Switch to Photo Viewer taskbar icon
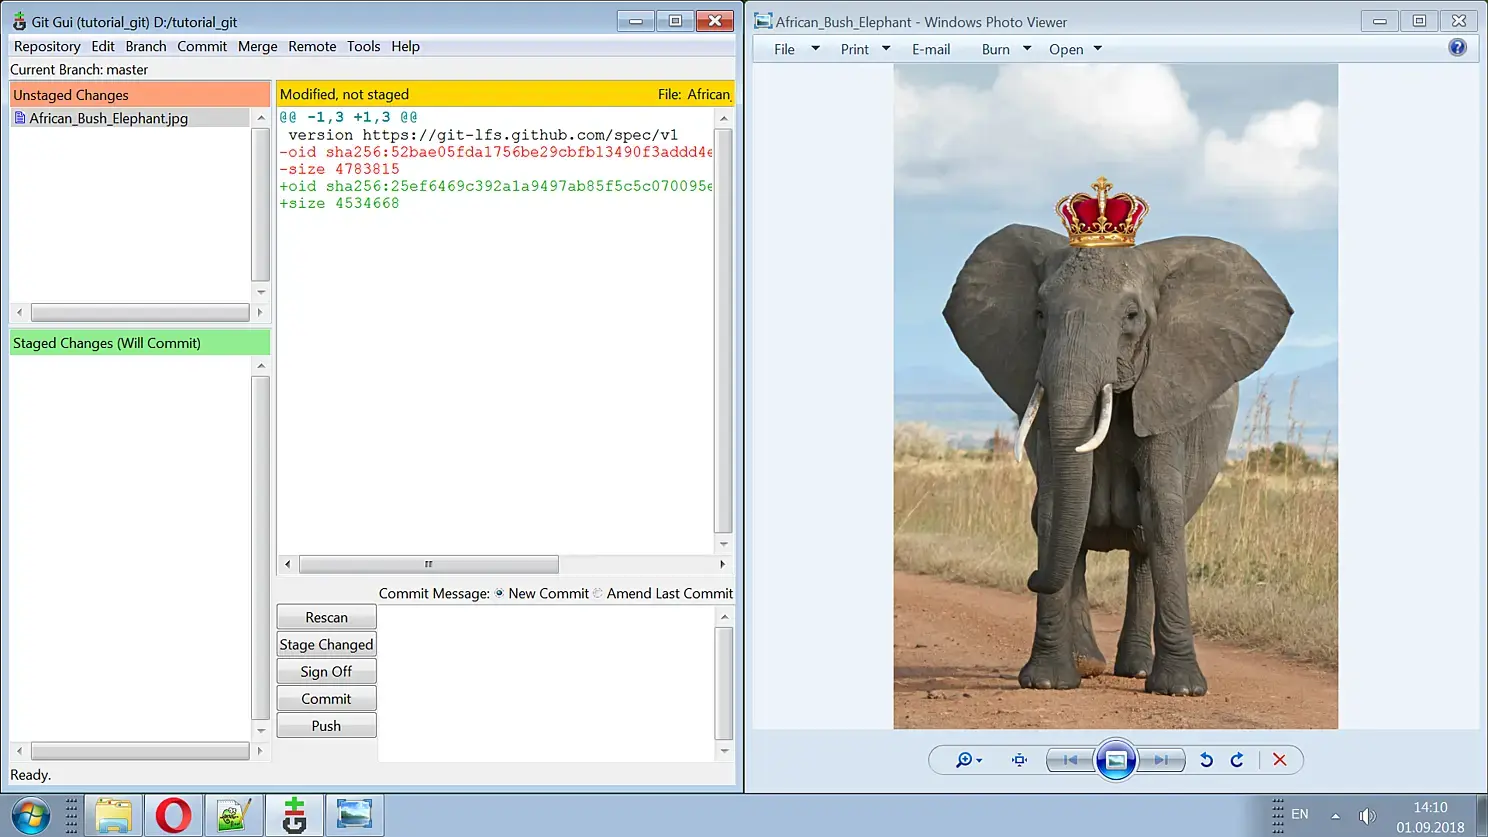The height and width of the screenshot is (837, 1488). pyautogui.click(x=354, y=816)
